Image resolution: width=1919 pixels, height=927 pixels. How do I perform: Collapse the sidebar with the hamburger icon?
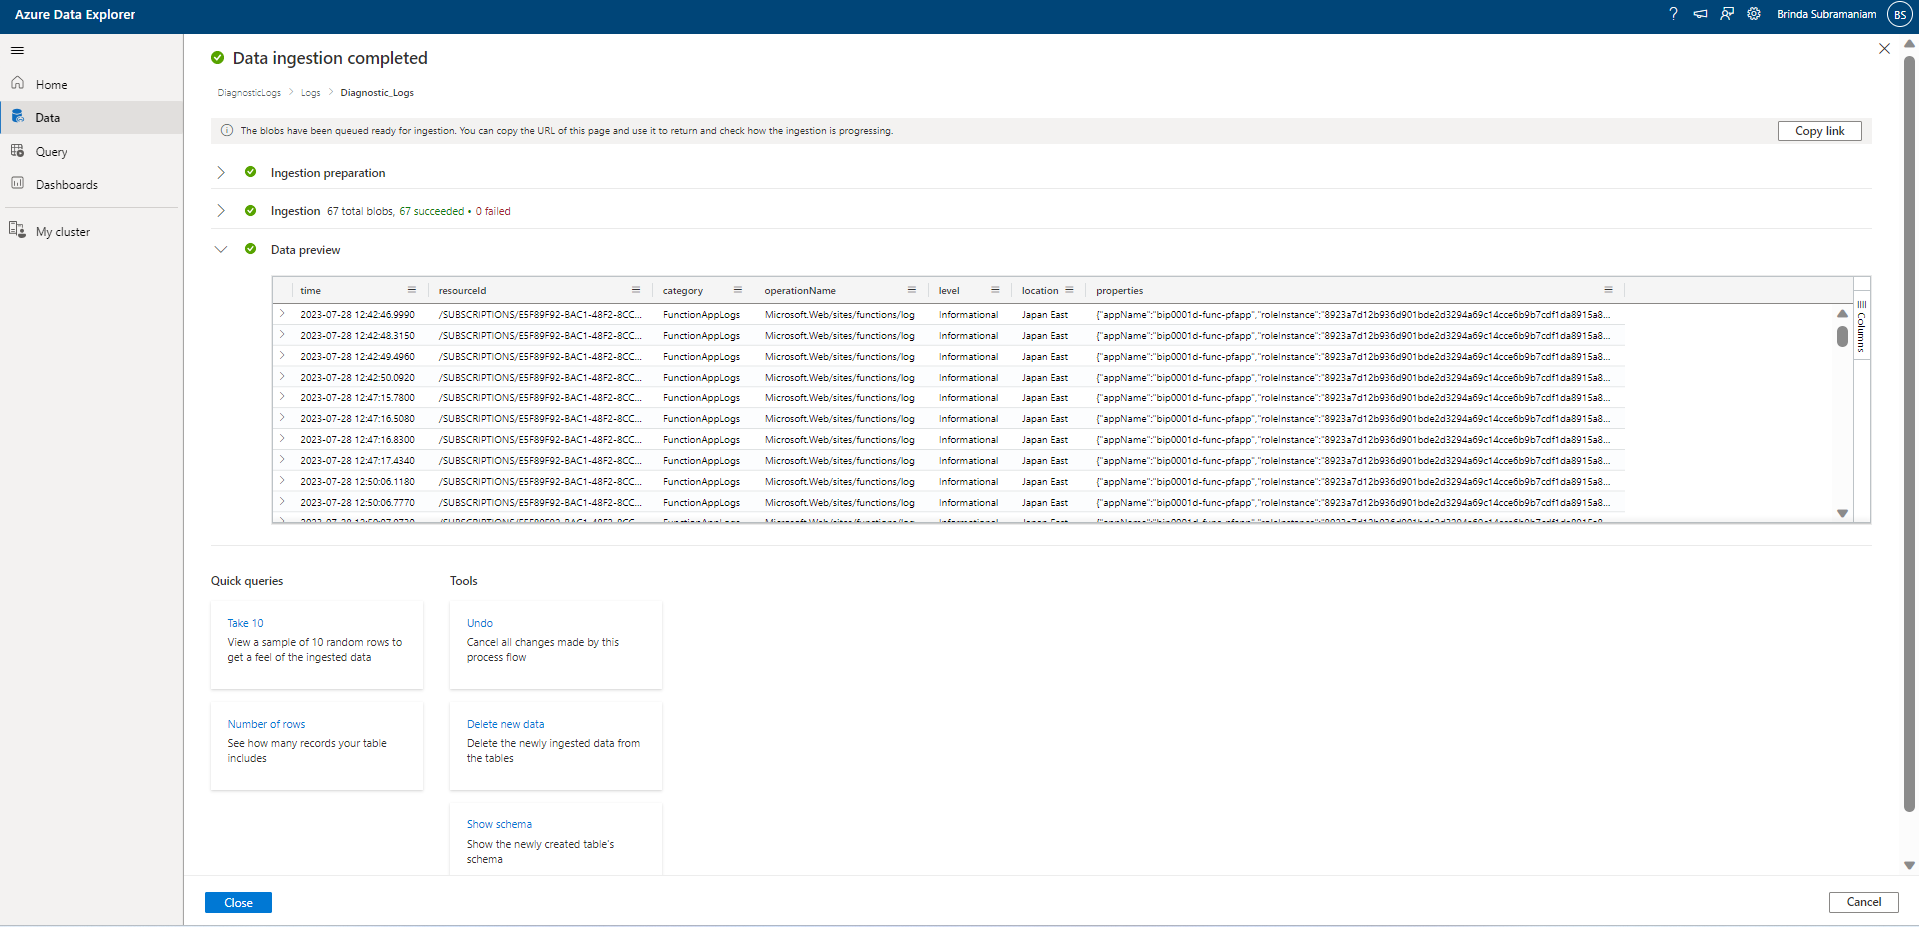17,50
